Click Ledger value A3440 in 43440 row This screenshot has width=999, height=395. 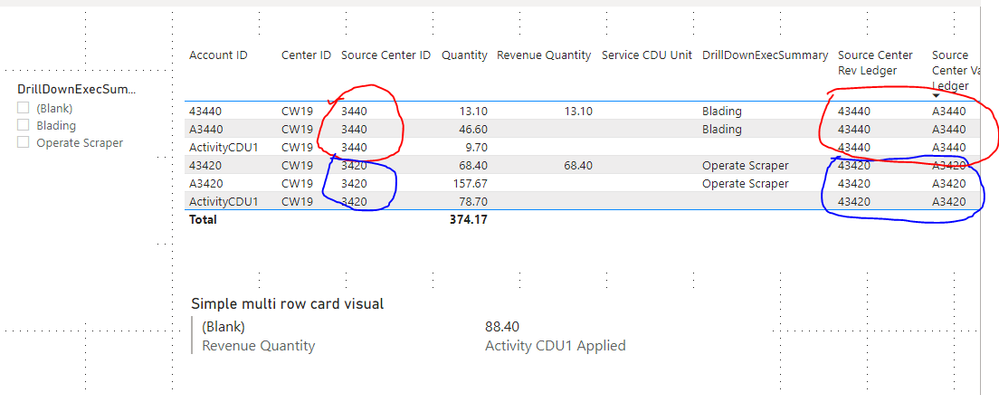(949, 111)
